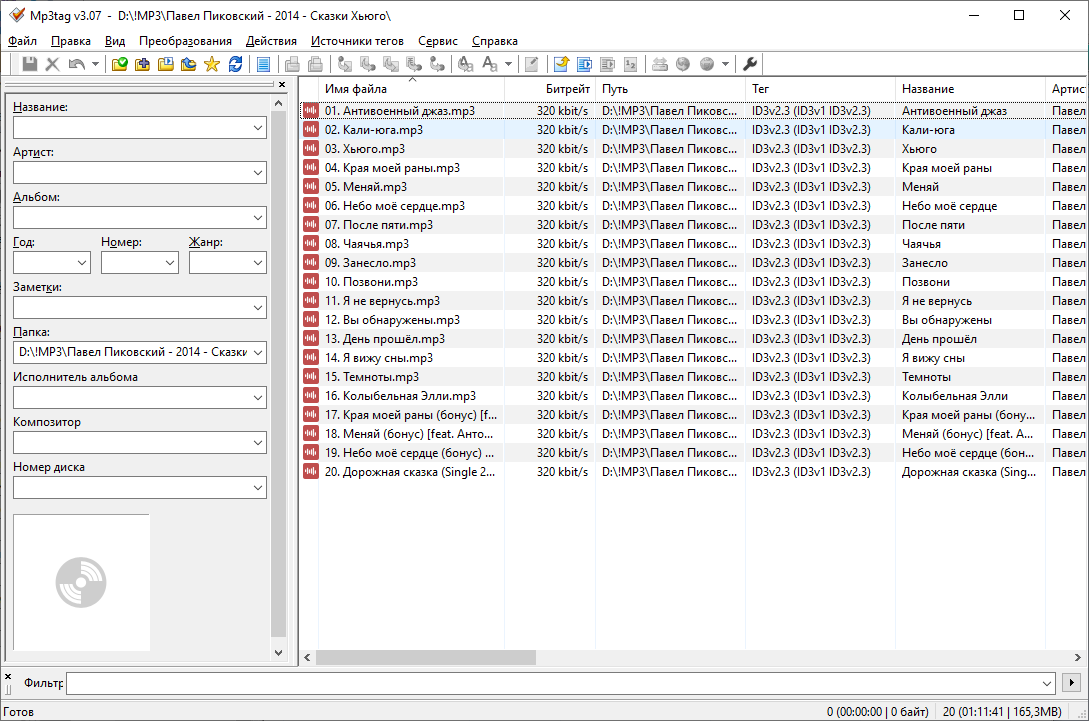The width and height of the screenshot is (1089, 721).
Task: Expand the Папка path dropdown
Action: (x=258, y=353)
